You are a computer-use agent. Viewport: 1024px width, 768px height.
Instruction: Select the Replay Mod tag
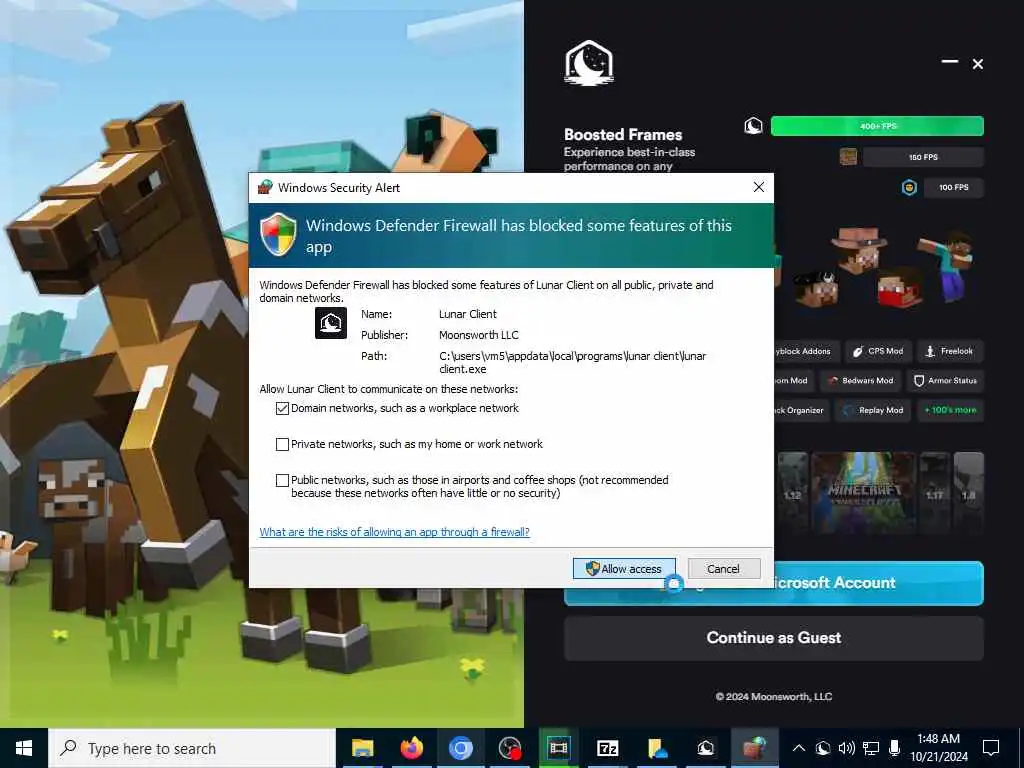pyautogui.click(x=872, y=410)
